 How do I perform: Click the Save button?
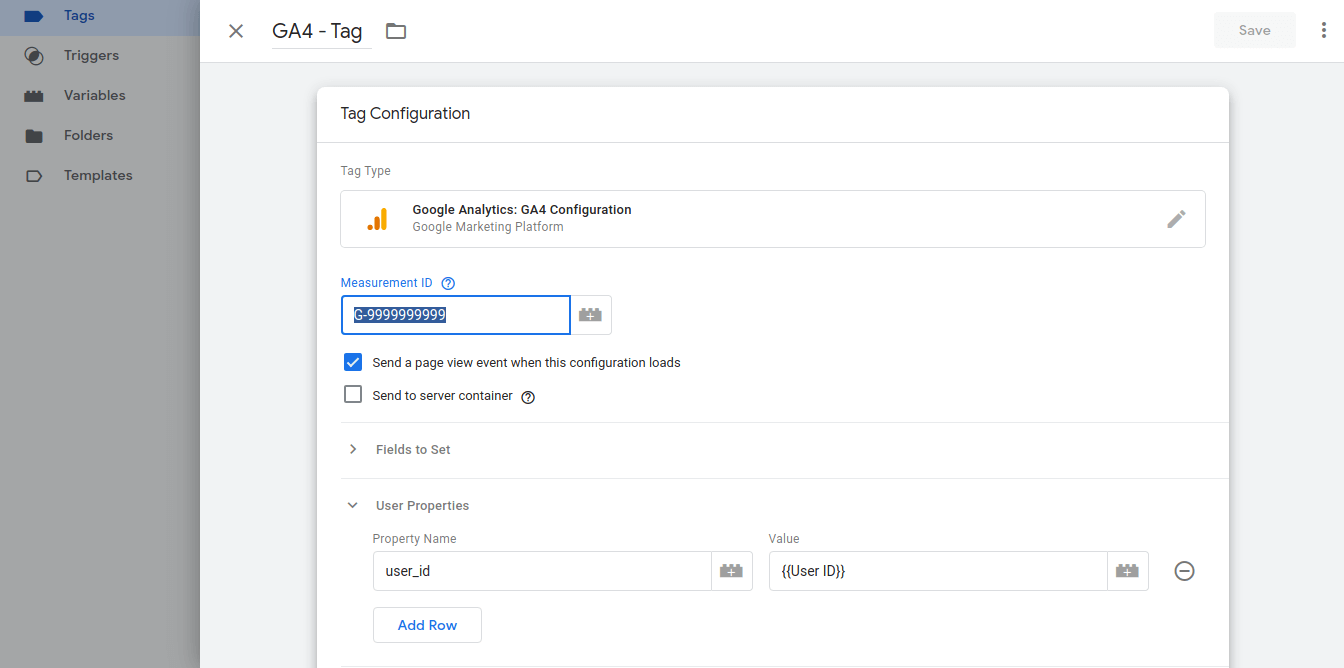click(1254, 30)
